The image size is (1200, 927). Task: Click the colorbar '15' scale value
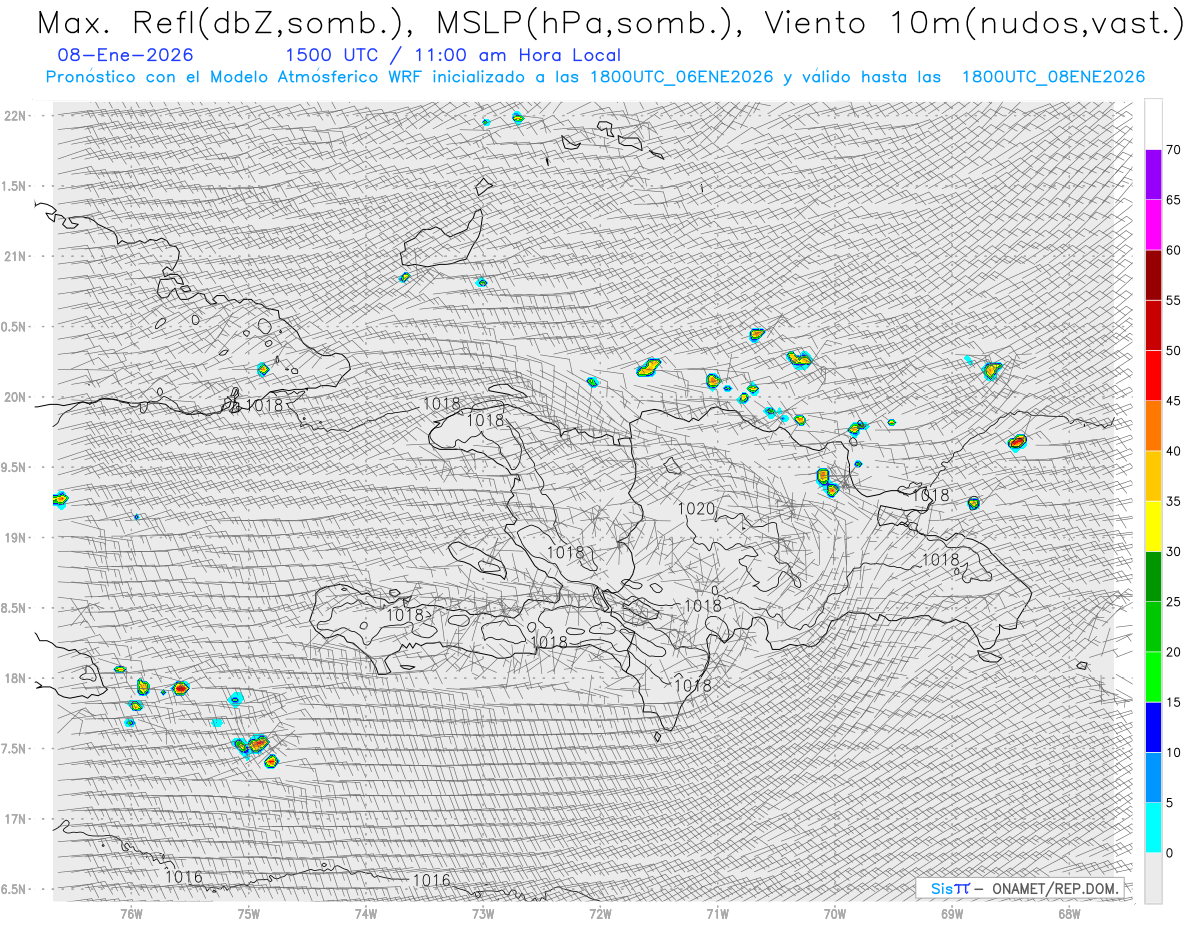(1173, 702)
